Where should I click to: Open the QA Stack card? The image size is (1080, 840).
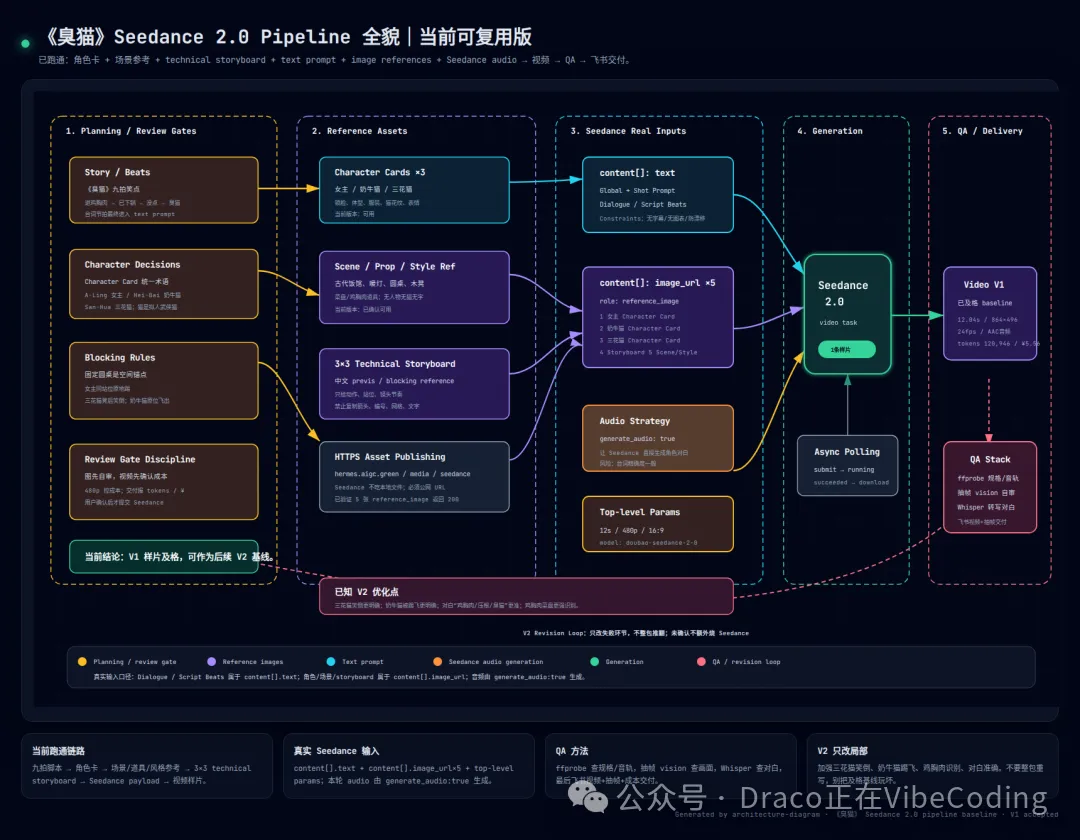pyautogui.click(x=990, y=487)
